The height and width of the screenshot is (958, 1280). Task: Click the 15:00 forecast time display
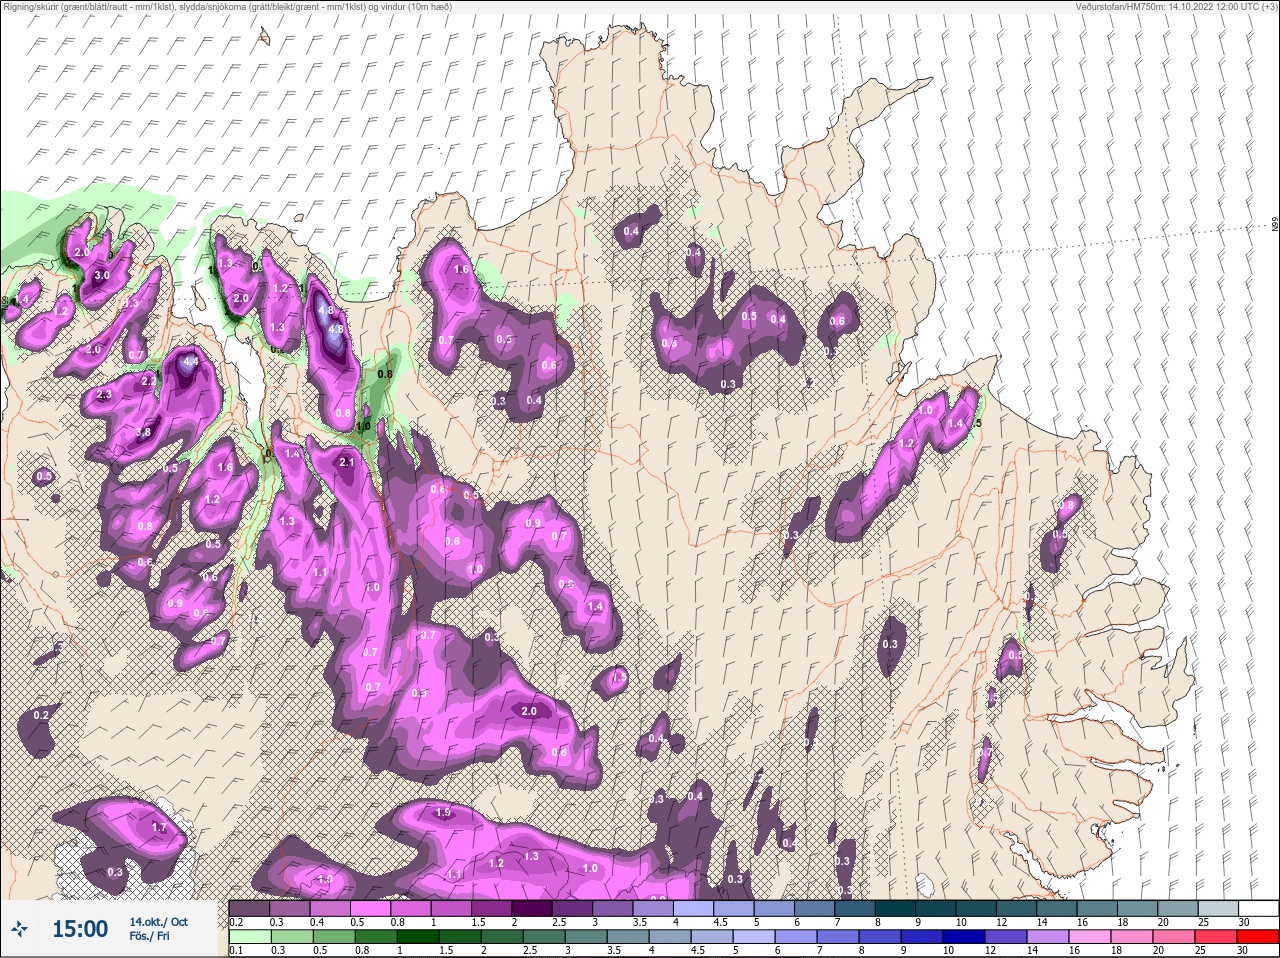(x=80, y=929)
